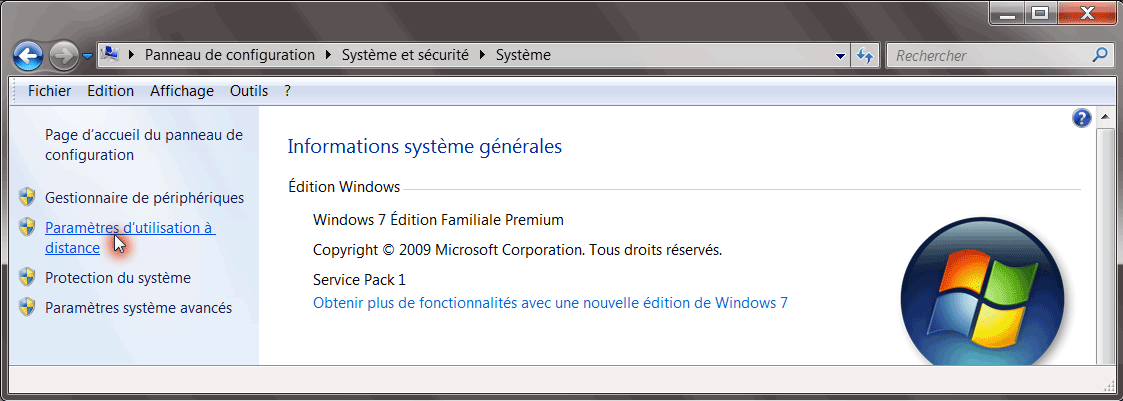Open the Fichier menu
Image resolution: width=1123 pixels, height=401 pixels.
tap(49, 91)
